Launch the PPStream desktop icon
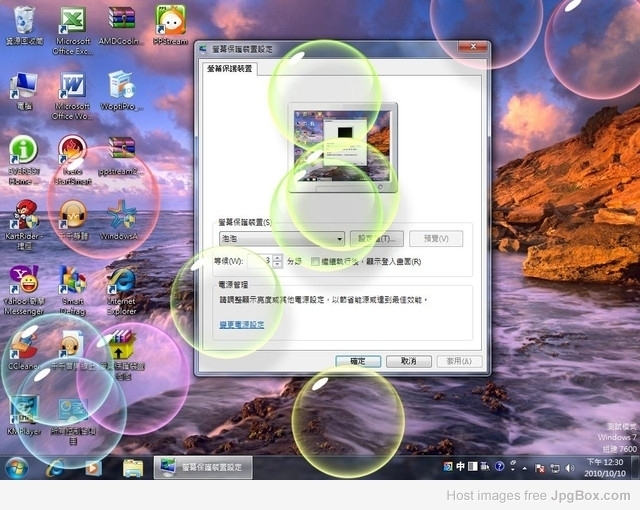 (171, 25)
